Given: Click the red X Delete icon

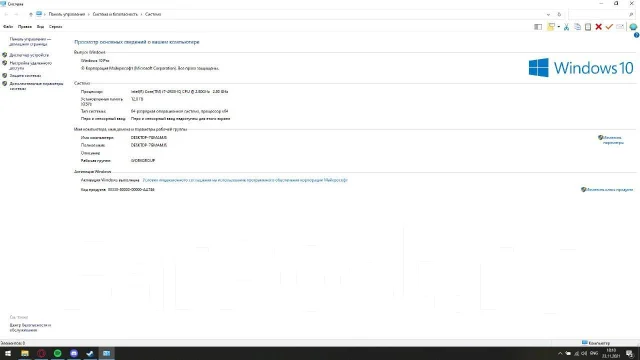Looking at the screenshot, I should pyautogui.click(x=598, y=27).
